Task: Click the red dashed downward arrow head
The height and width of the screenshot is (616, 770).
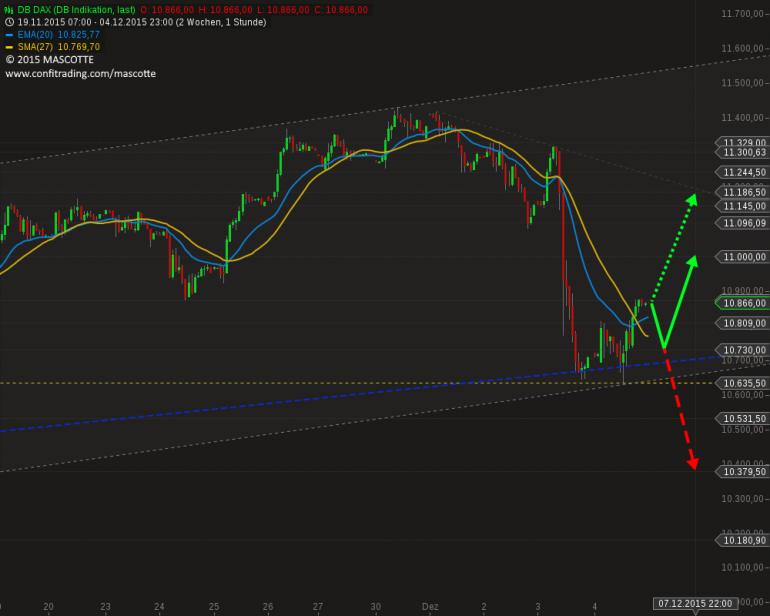Action: [692, 463]
